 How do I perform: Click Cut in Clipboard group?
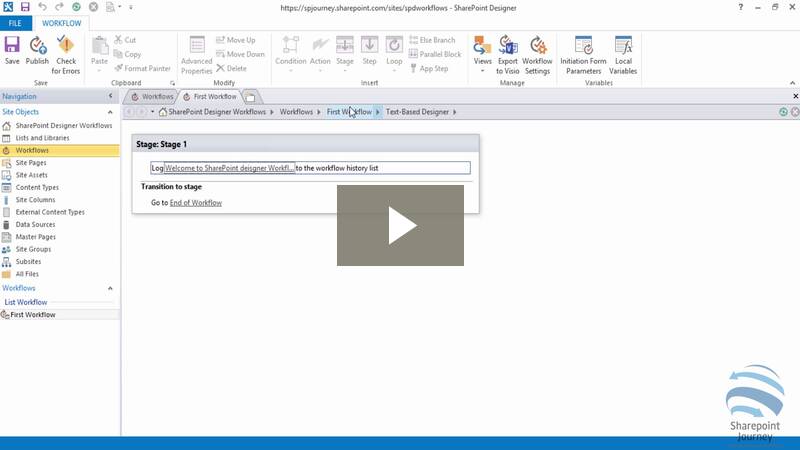tap(125, 40)
